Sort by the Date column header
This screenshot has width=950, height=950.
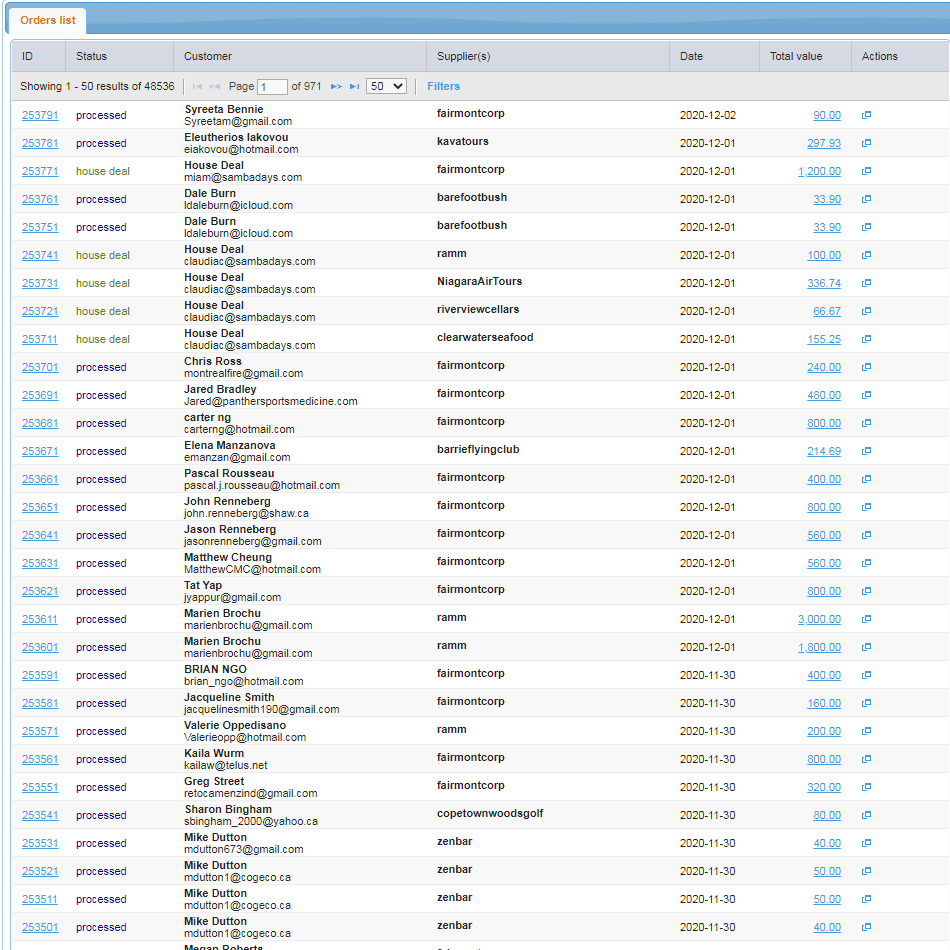[691, 56]
